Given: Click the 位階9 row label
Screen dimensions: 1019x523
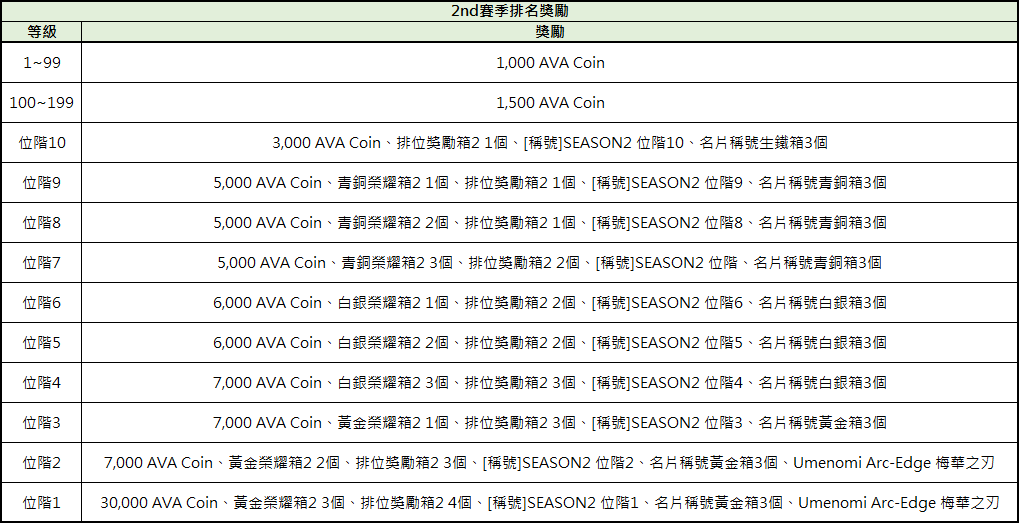Looking at the screenshot, I should point(41,182).
